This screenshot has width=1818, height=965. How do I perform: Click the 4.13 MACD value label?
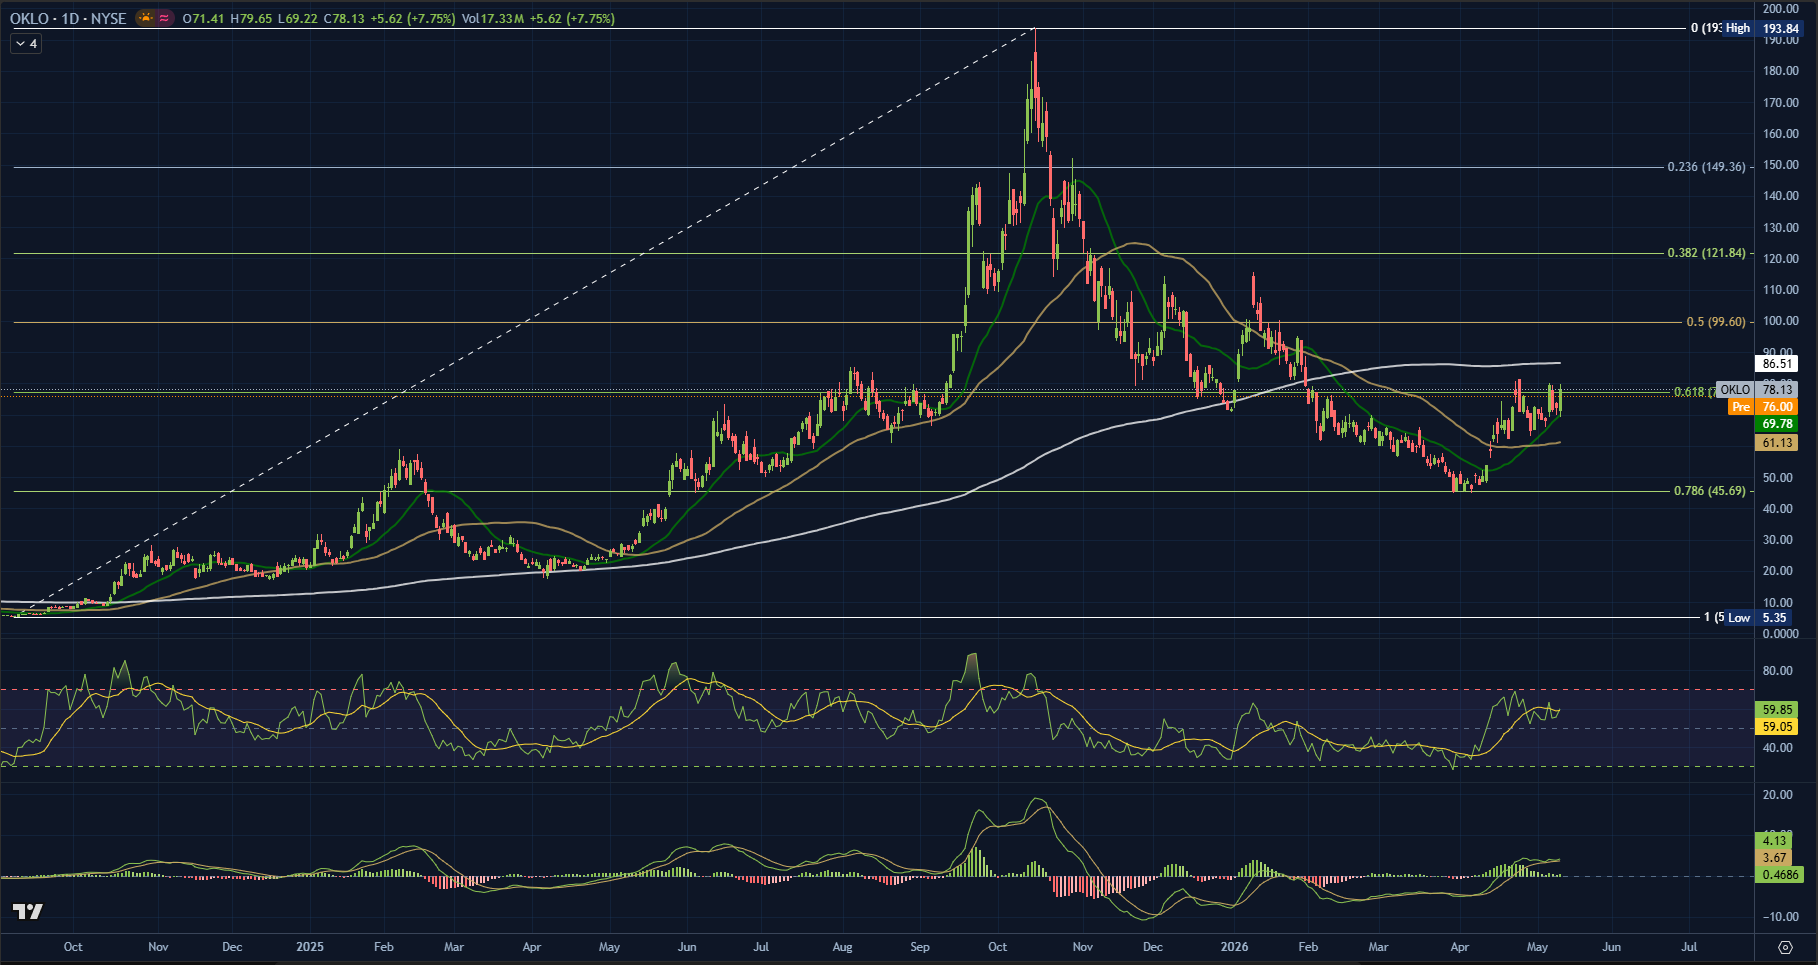pyautogui.click(x=1775, y=841)
